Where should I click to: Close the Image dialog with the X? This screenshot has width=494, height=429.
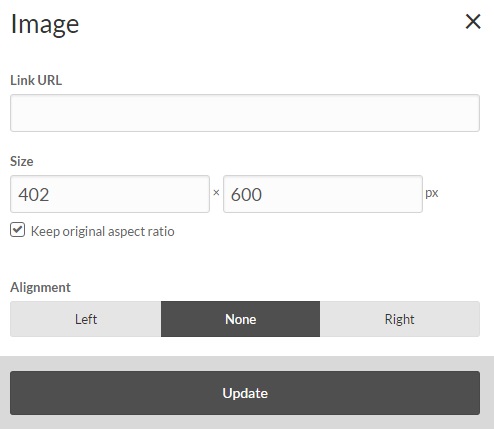[x=473, y=22]
